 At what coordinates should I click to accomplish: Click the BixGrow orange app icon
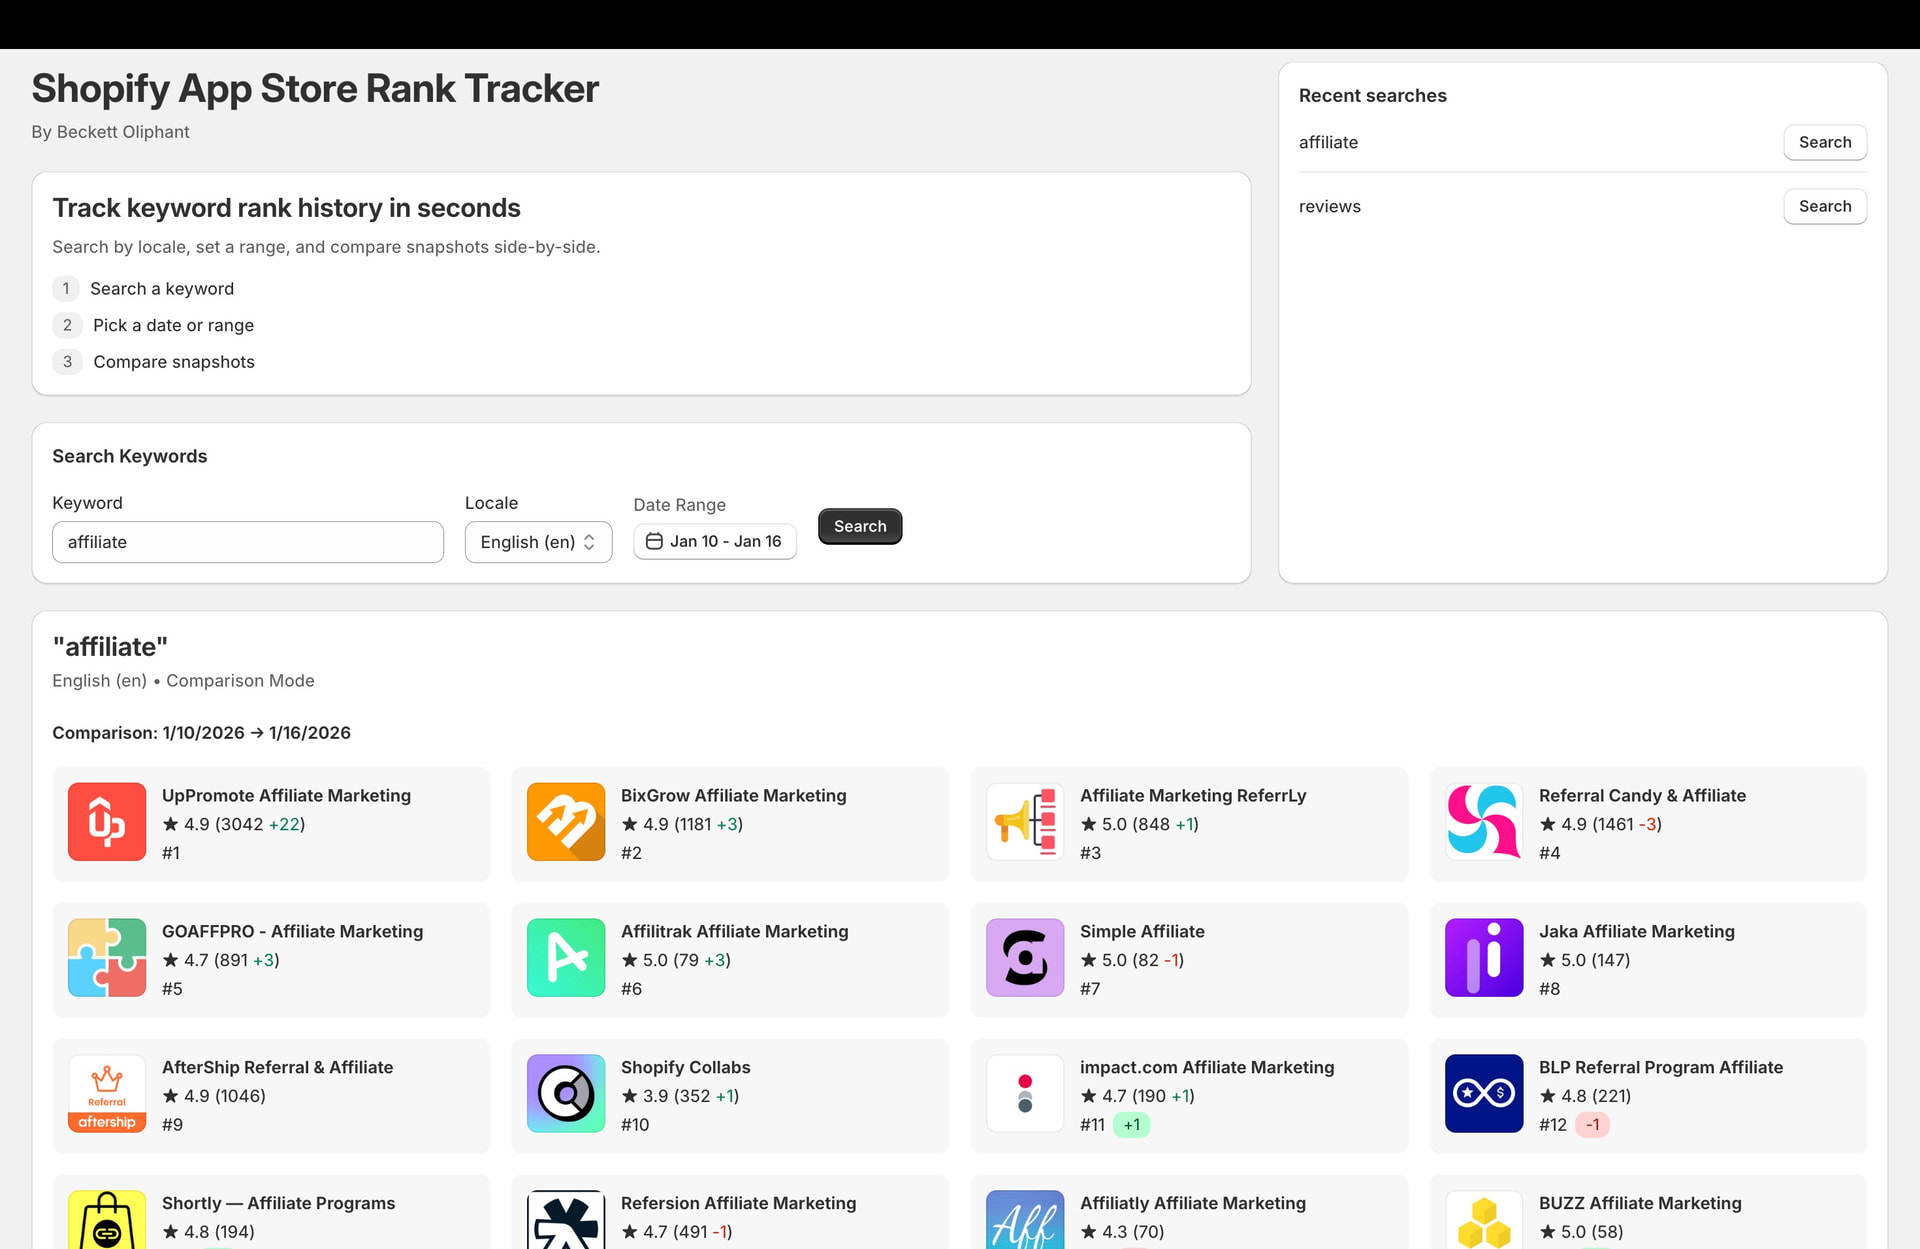tap(566, 822)
